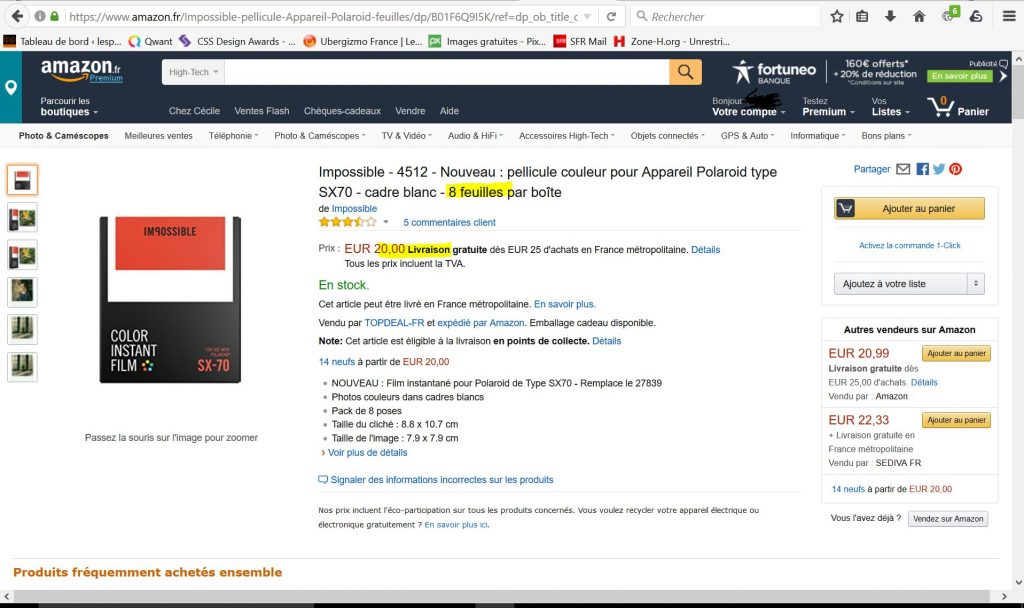
Task: Select the Ventes Flash nav item
Action: click(x=262, y=111)
